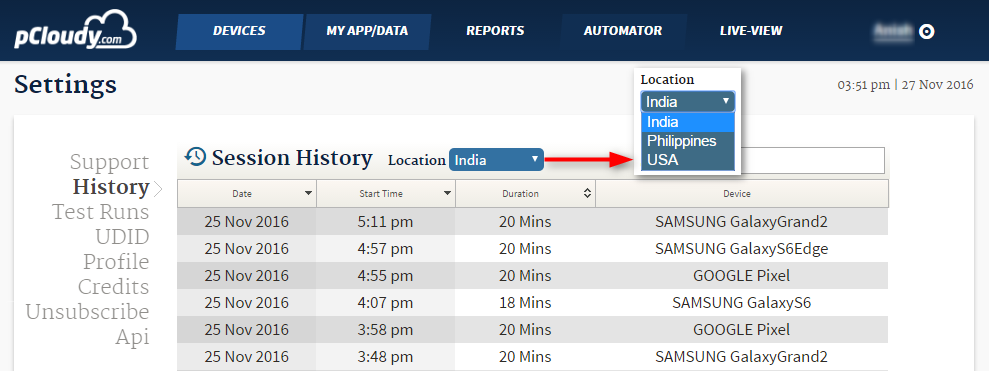Viewport: 989px width, 371px height.
Task: Sort by Start Time column arrow
Action: tap(447, 194)
